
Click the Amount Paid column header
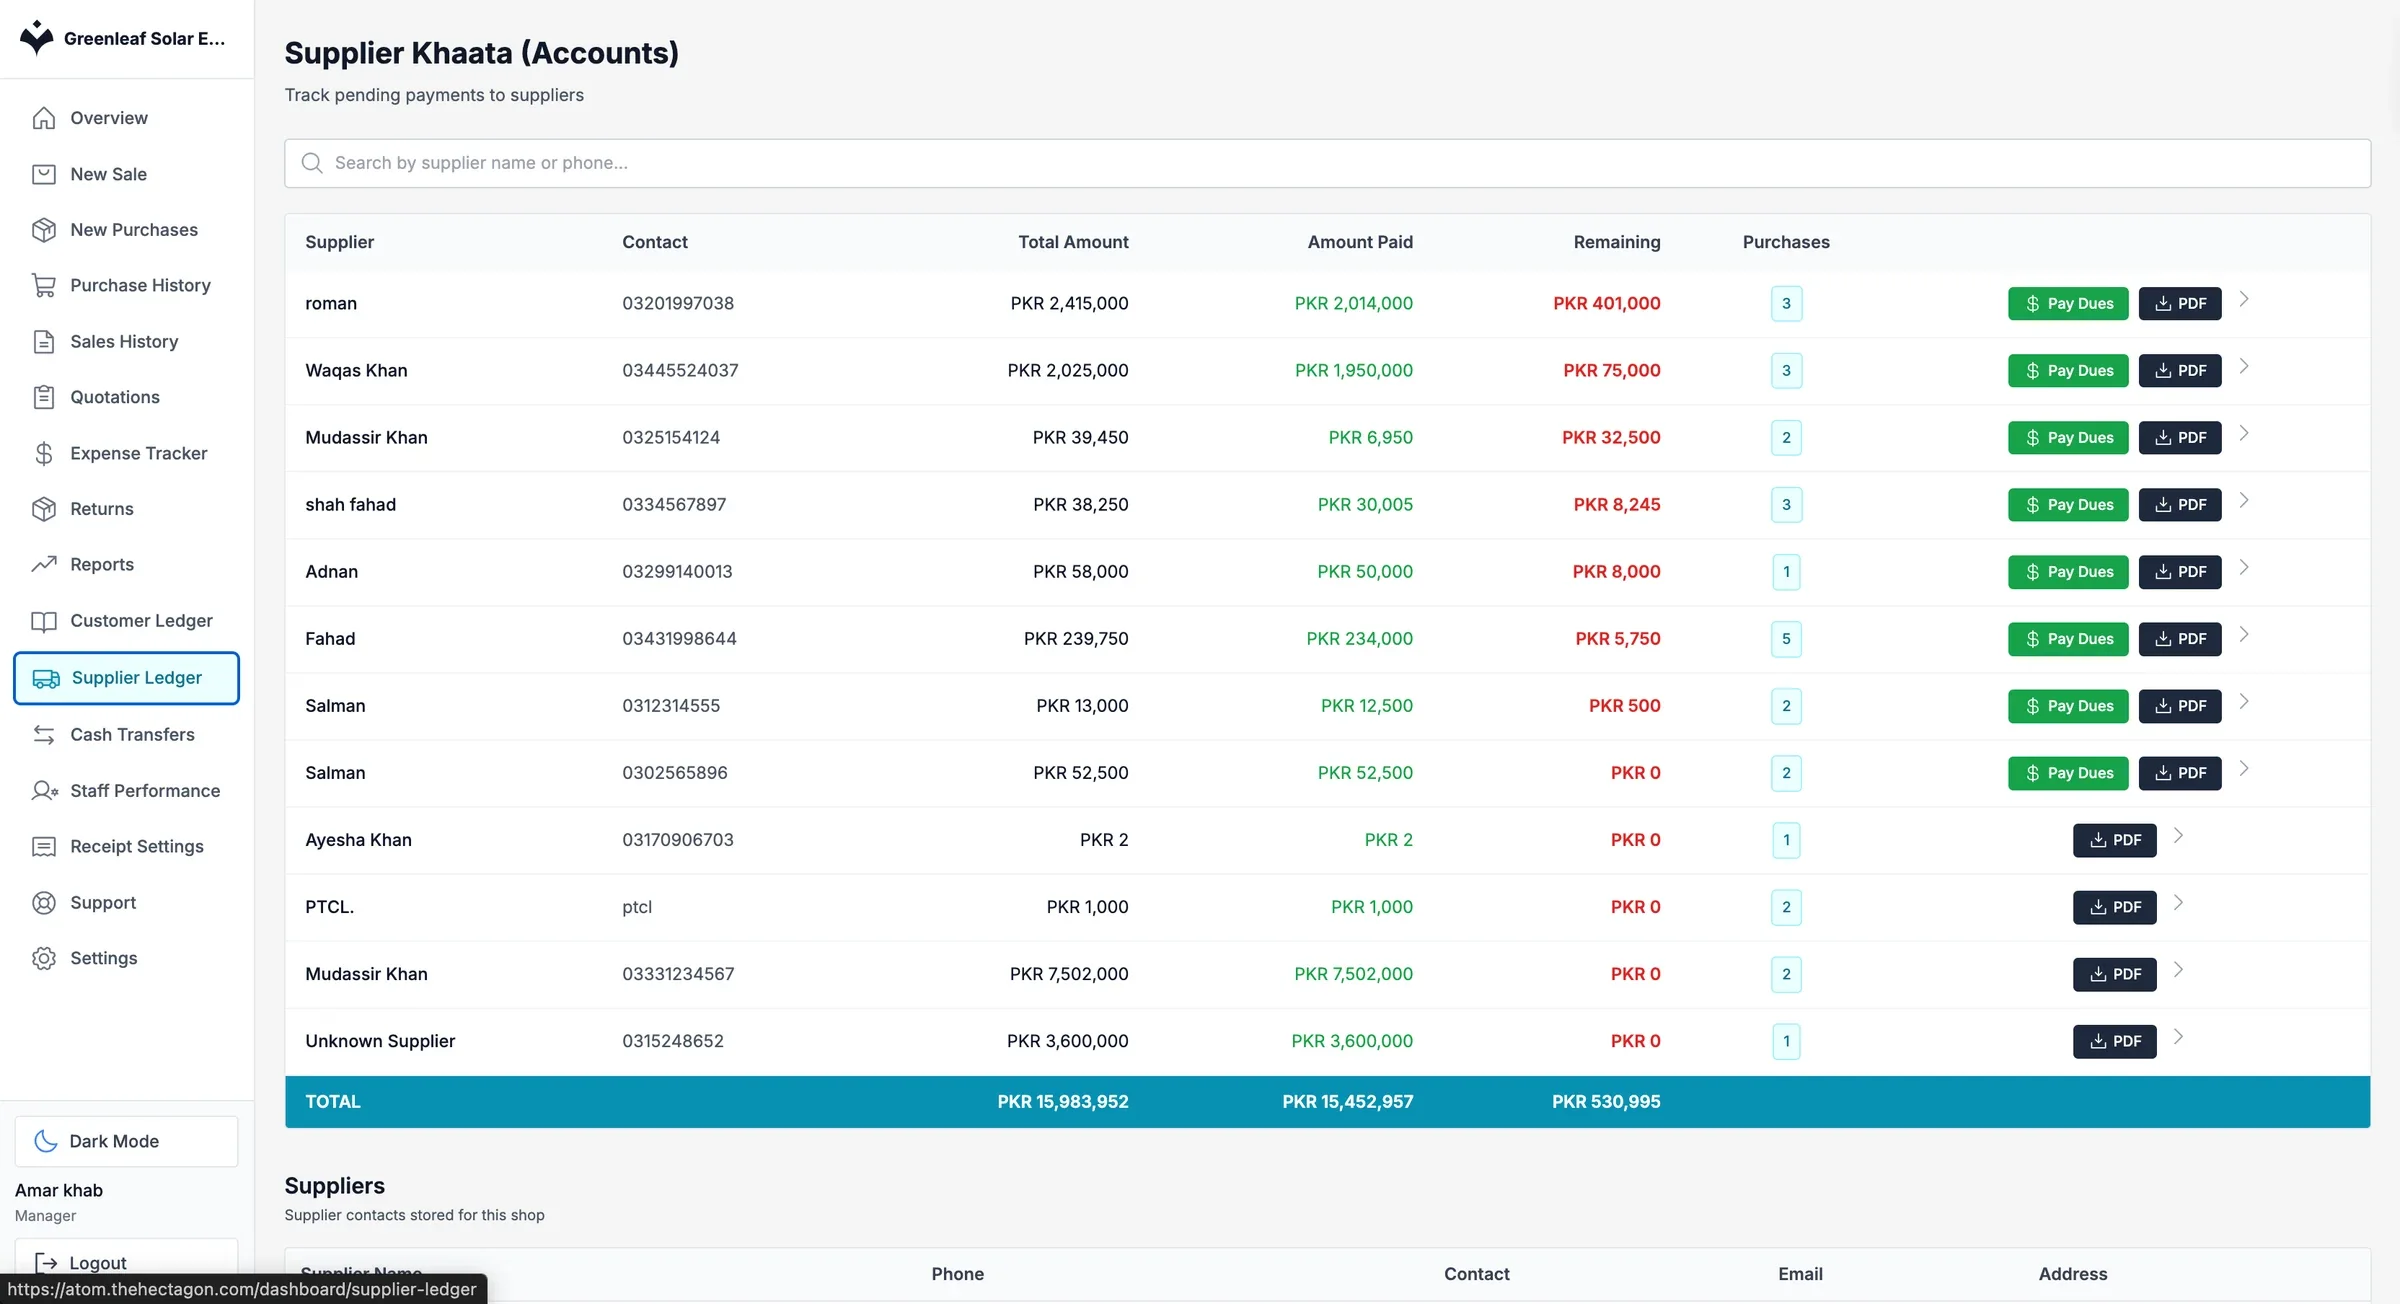point(1360,242)
